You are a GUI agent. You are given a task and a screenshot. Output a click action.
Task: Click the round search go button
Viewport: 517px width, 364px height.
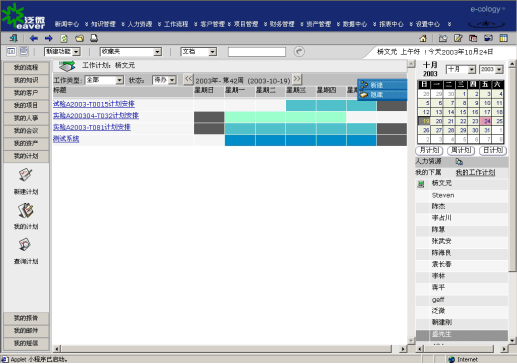pyautogui.click(x=299, y=52)
